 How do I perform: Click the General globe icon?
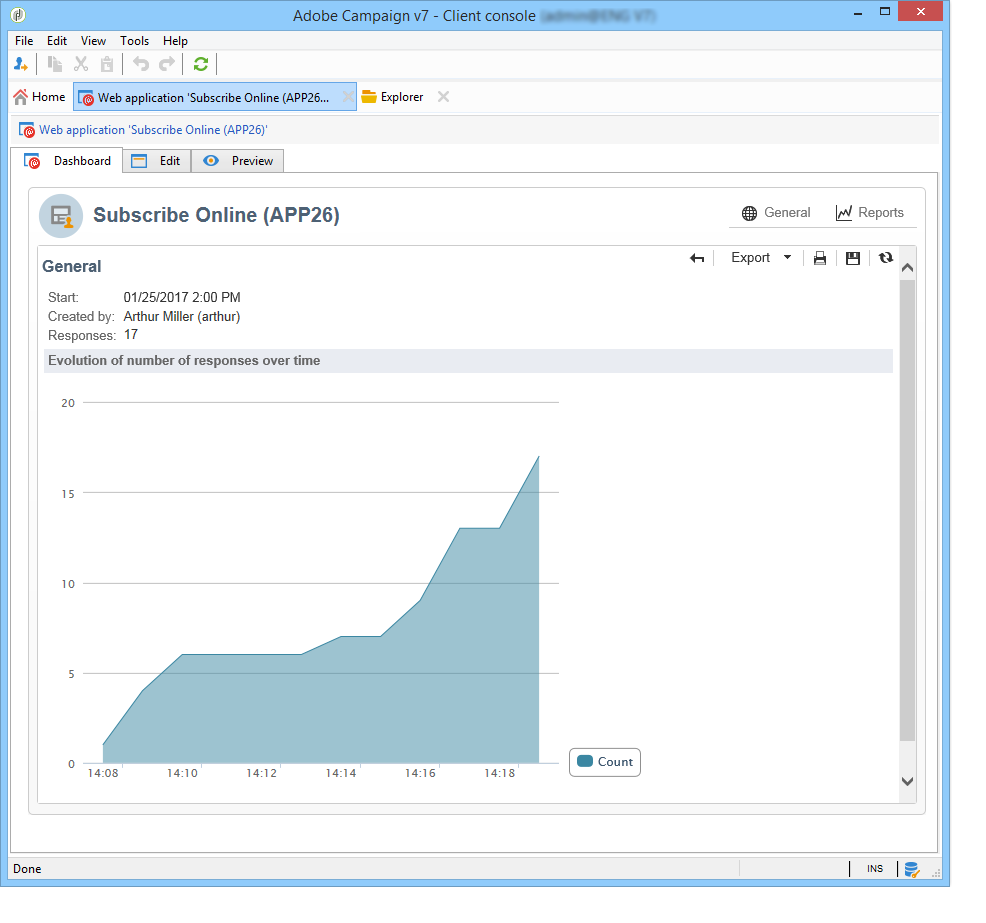(x=749, y=213)
